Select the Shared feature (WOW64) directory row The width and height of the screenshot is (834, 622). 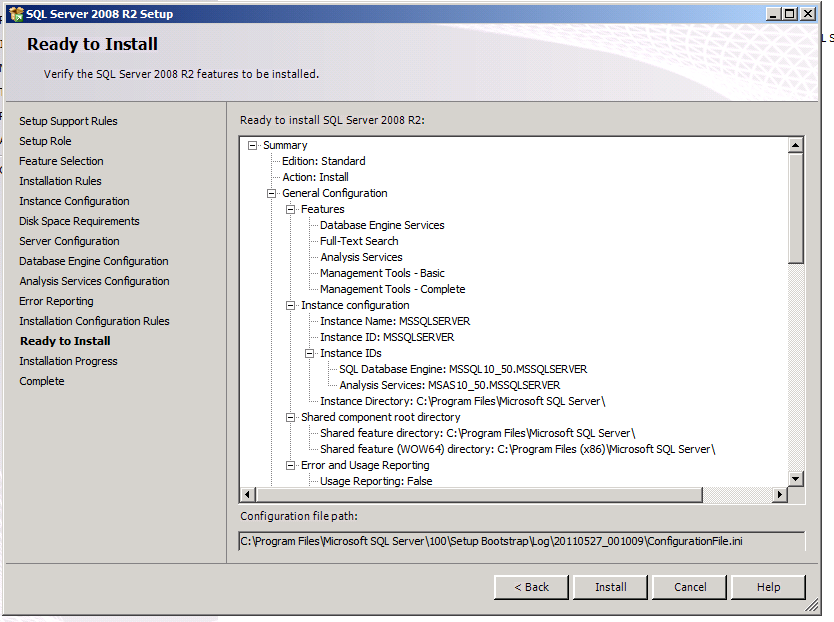coord(518,449)
